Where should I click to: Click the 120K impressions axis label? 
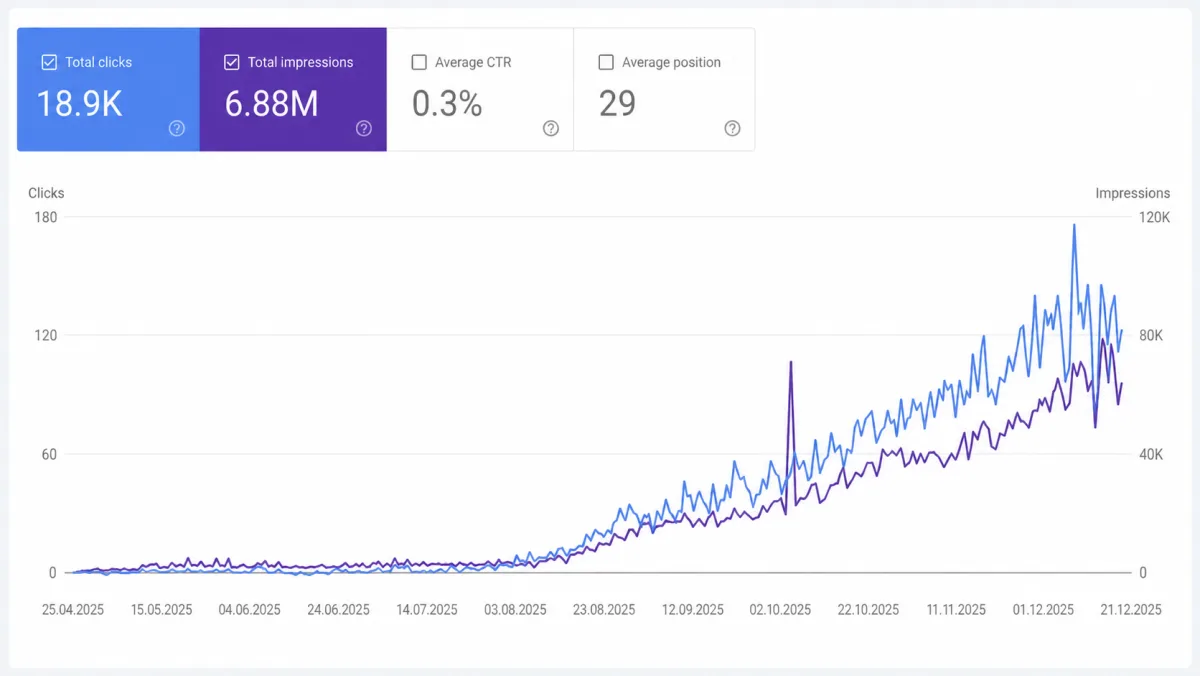coord(1155,217)
